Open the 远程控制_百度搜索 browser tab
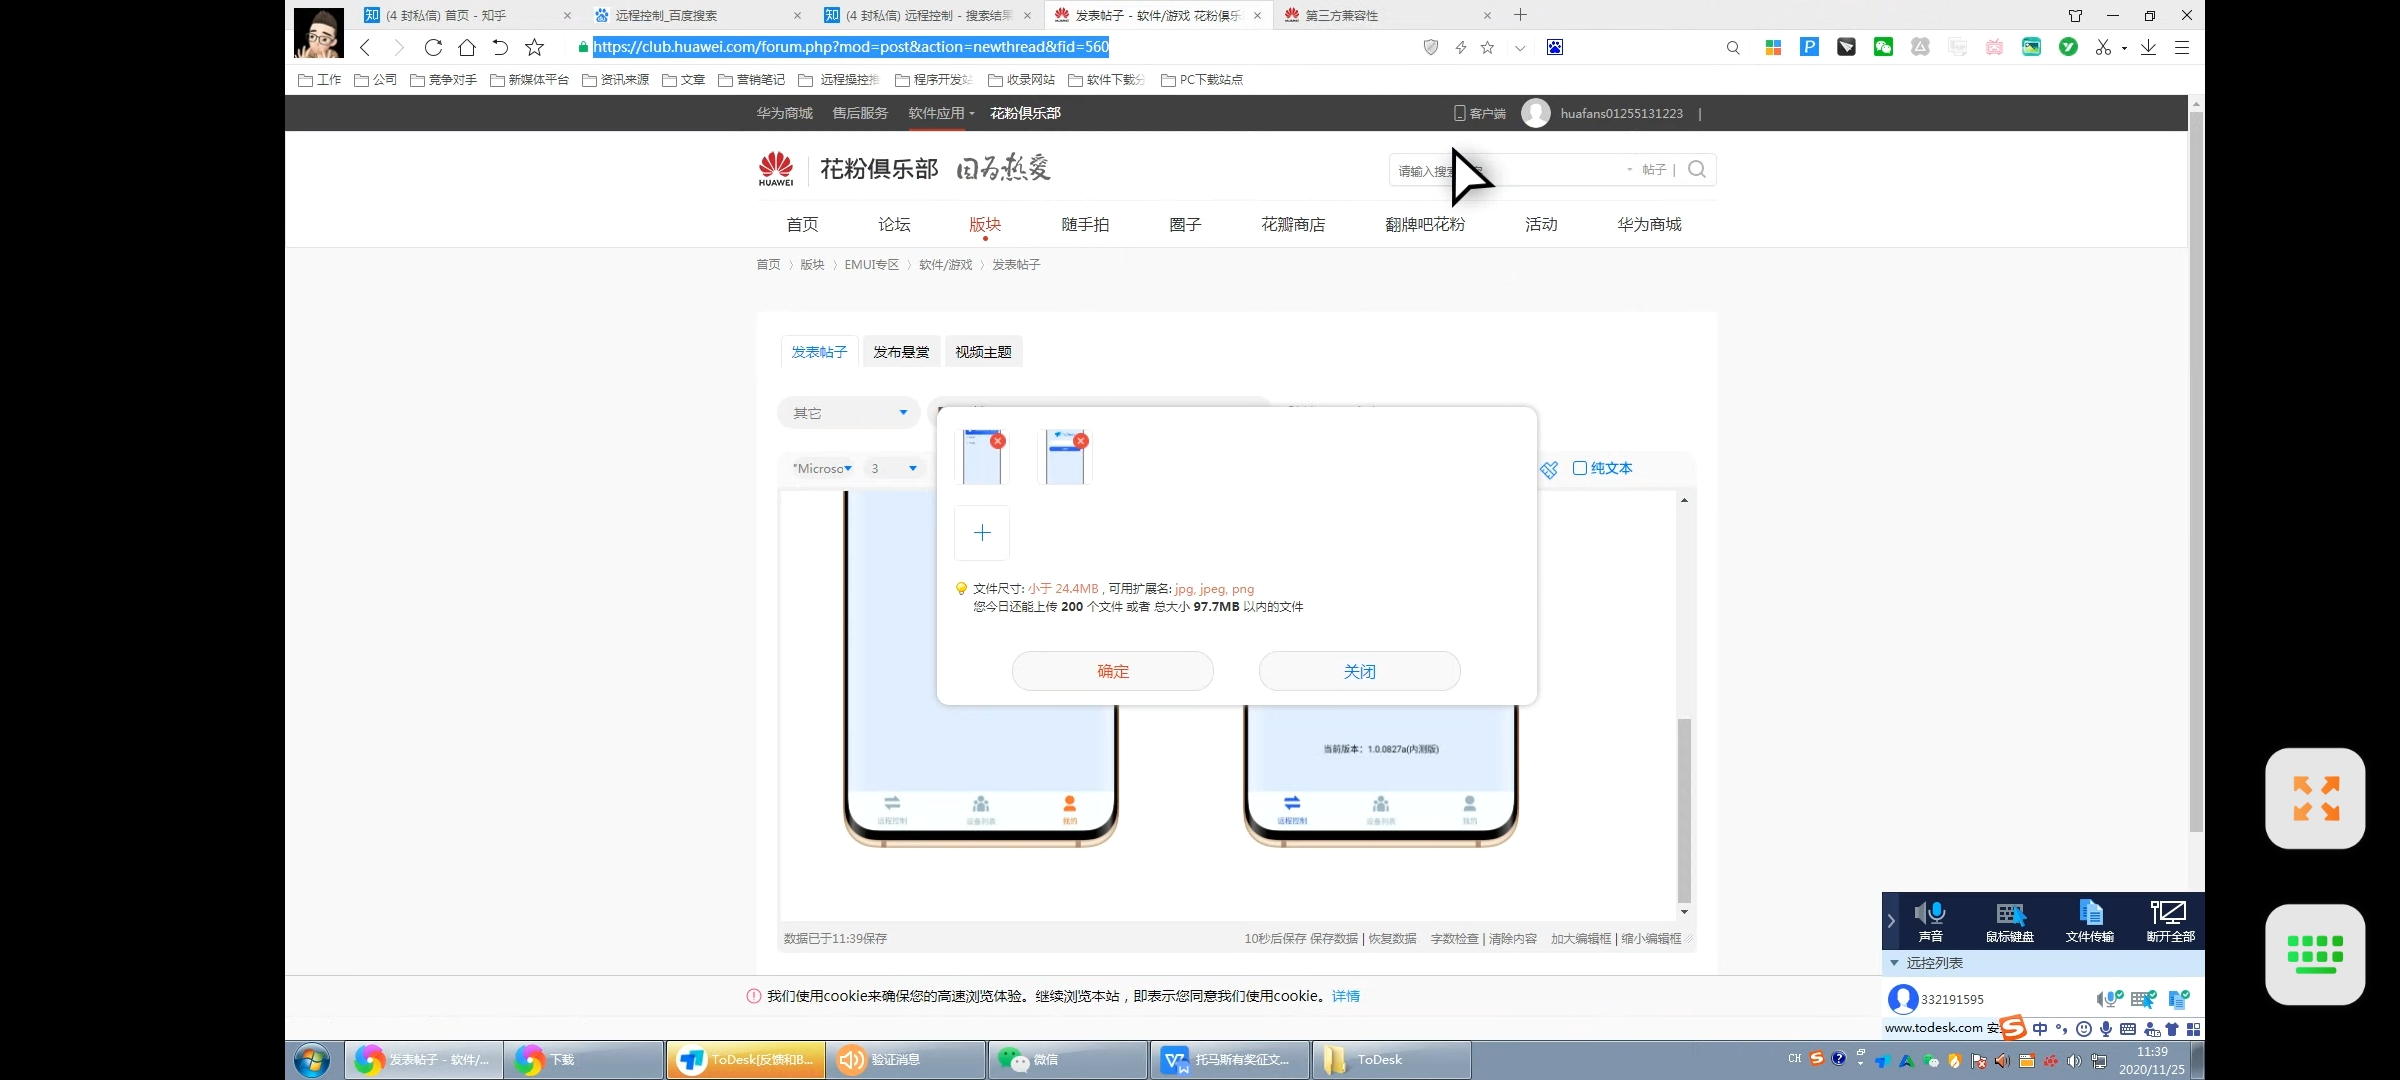The width and height of the screenshot is (2400, 1080). (697, 15)
